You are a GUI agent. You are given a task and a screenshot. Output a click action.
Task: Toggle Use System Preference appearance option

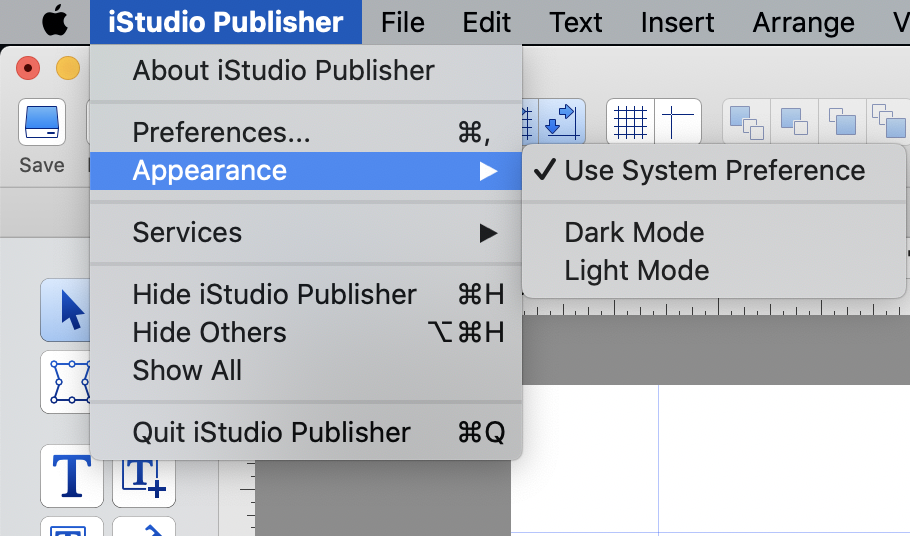click(714, 171)
